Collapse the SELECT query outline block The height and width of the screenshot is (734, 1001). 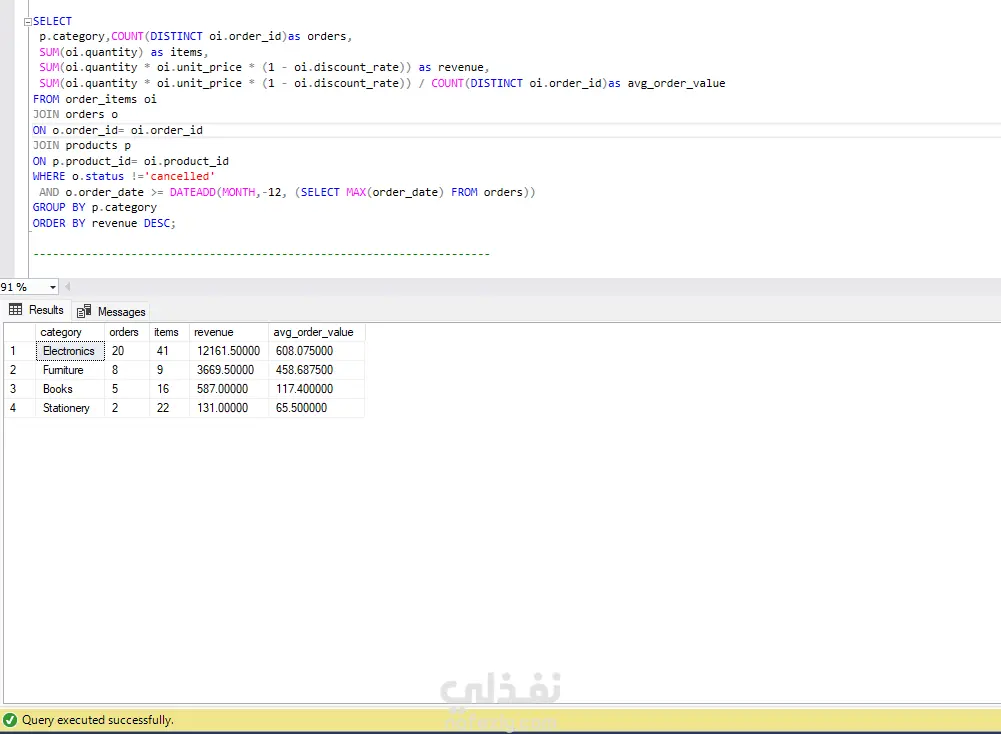(x=27, y=22)
